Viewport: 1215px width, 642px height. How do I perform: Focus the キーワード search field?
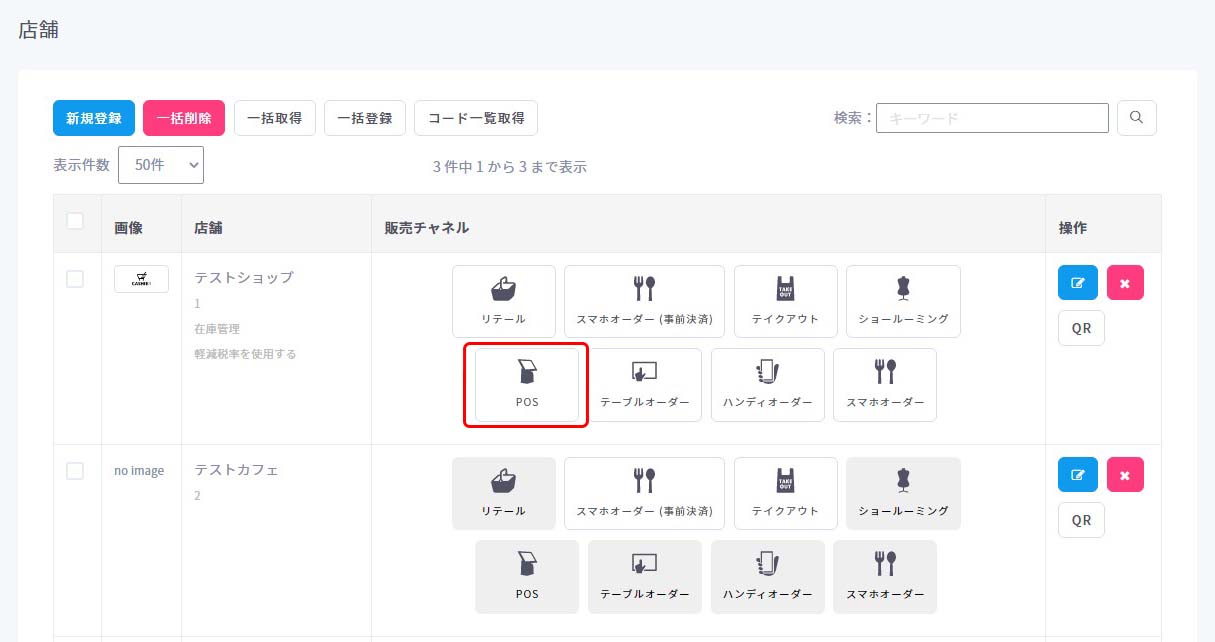(x=992, y=118)
